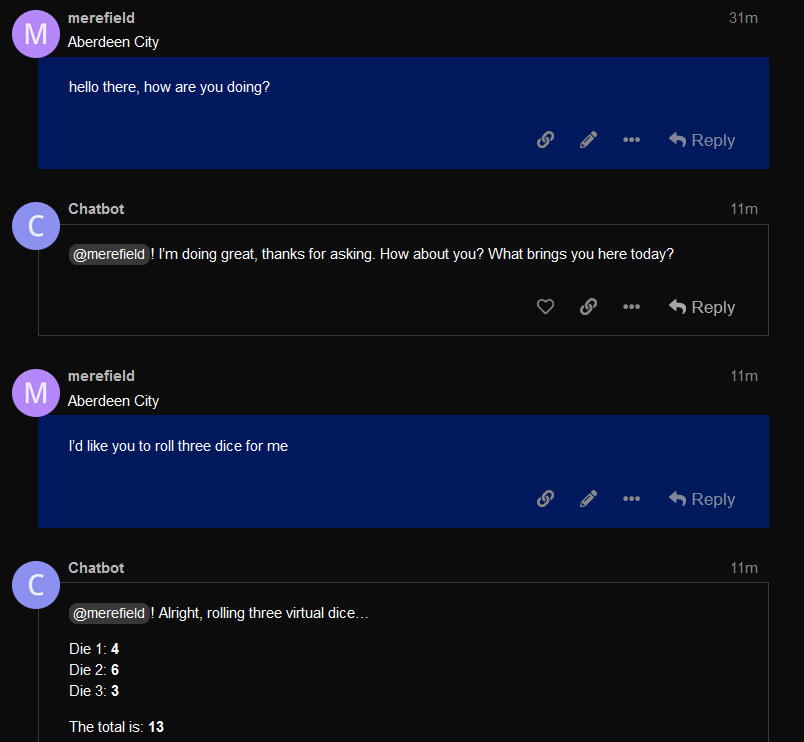Expand ellipsis menu on 'roll three dice' post
Viewport: 804px width, 742px height.
coord(631,498)
